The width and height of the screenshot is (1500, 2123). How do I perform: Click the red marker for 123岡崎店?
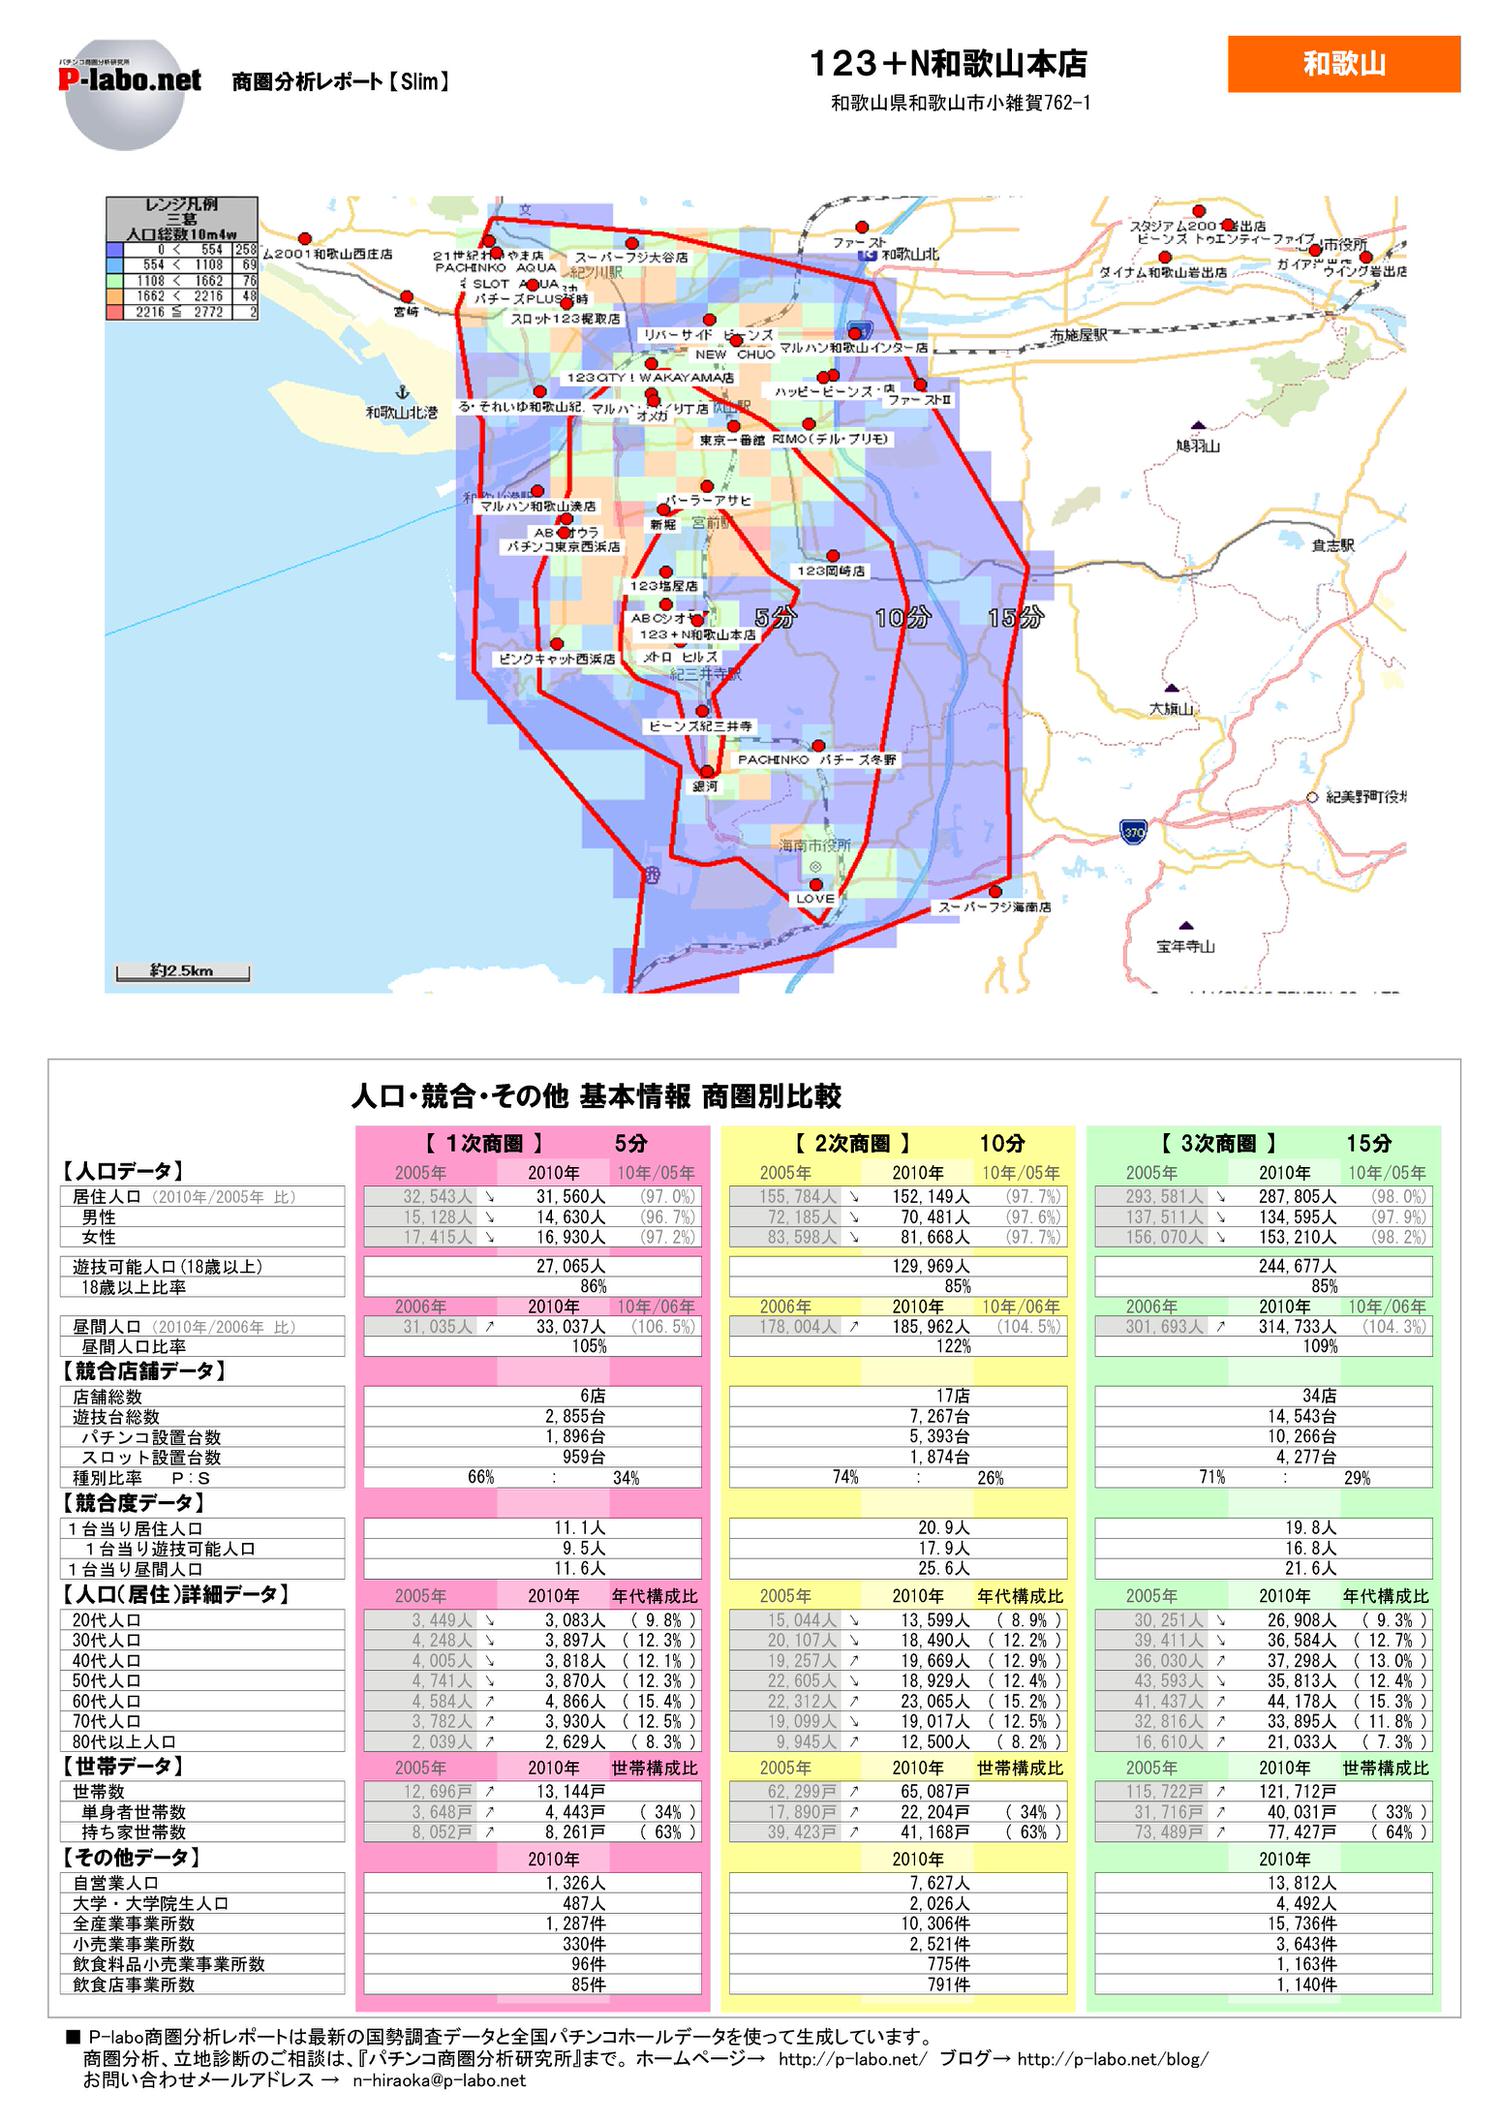pos(833,555)
